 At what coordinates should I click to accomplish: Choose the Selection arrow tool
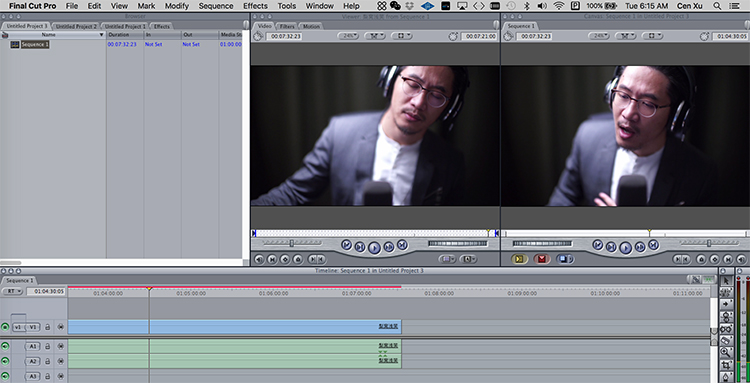click(726, 281)
